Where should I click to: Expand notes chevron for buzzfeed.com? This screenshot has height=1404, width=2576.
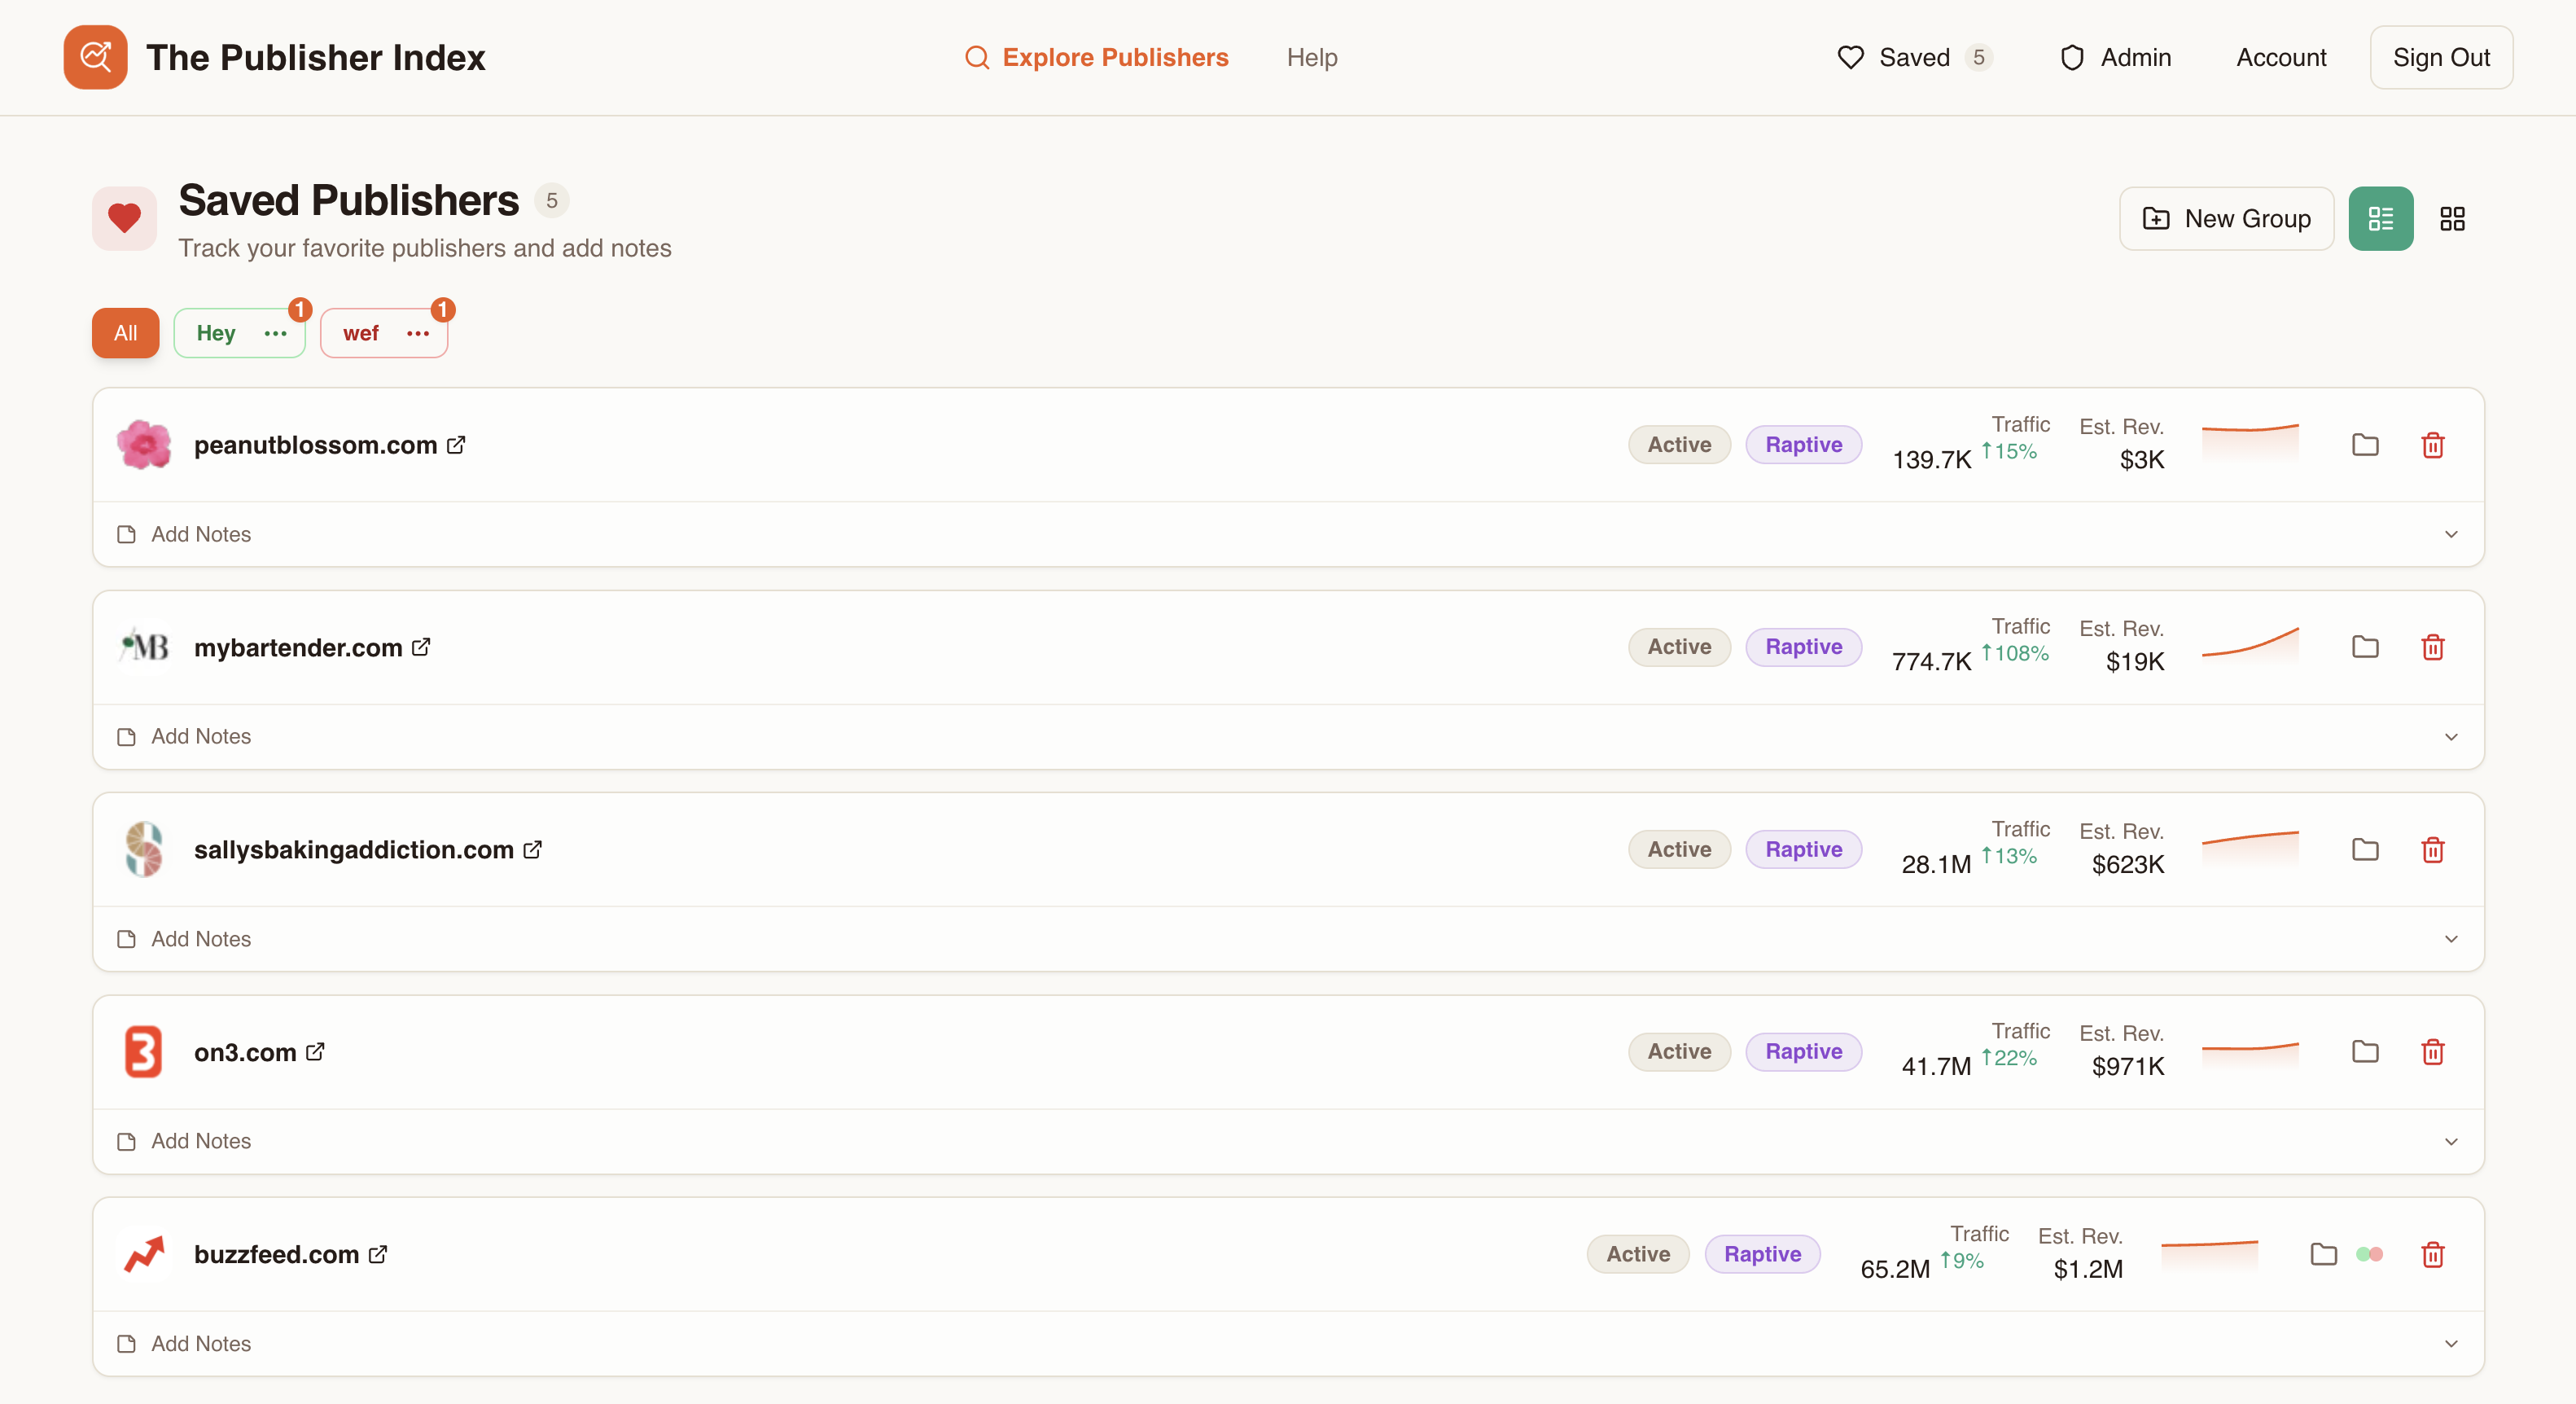2451,1343
